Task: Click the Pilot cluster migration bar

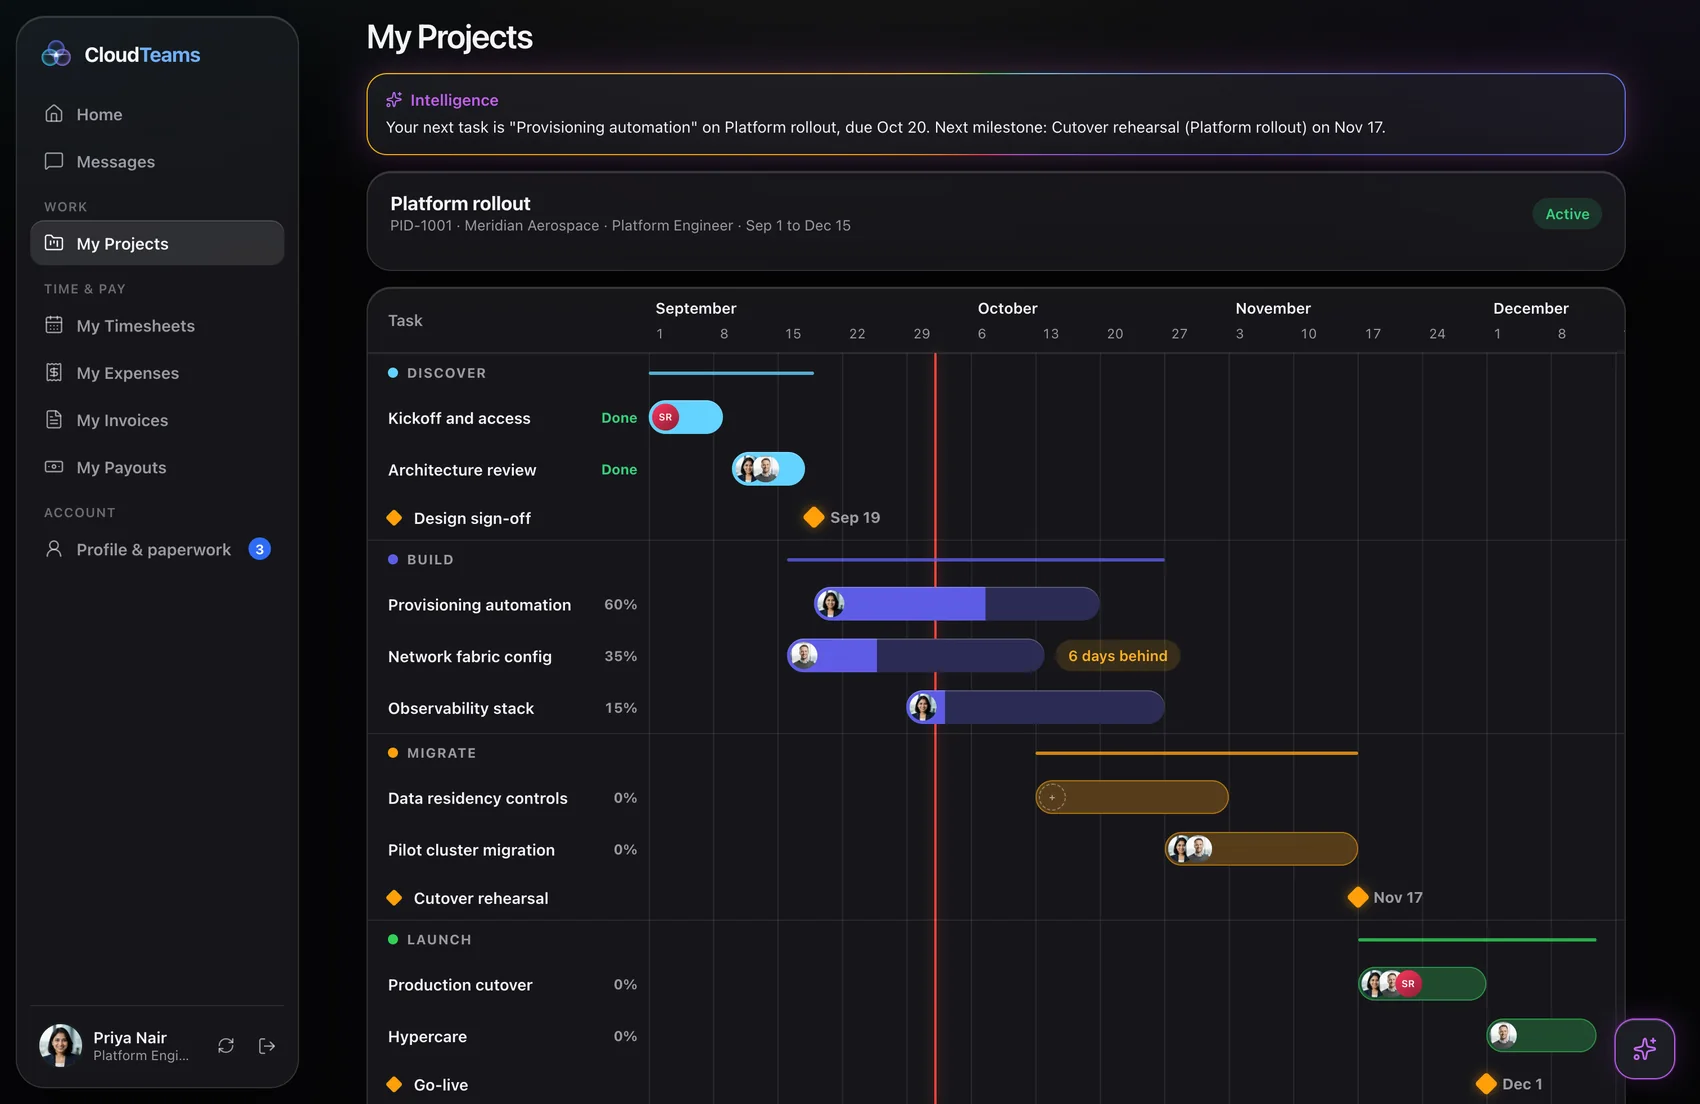Action: pos(1261,849)
